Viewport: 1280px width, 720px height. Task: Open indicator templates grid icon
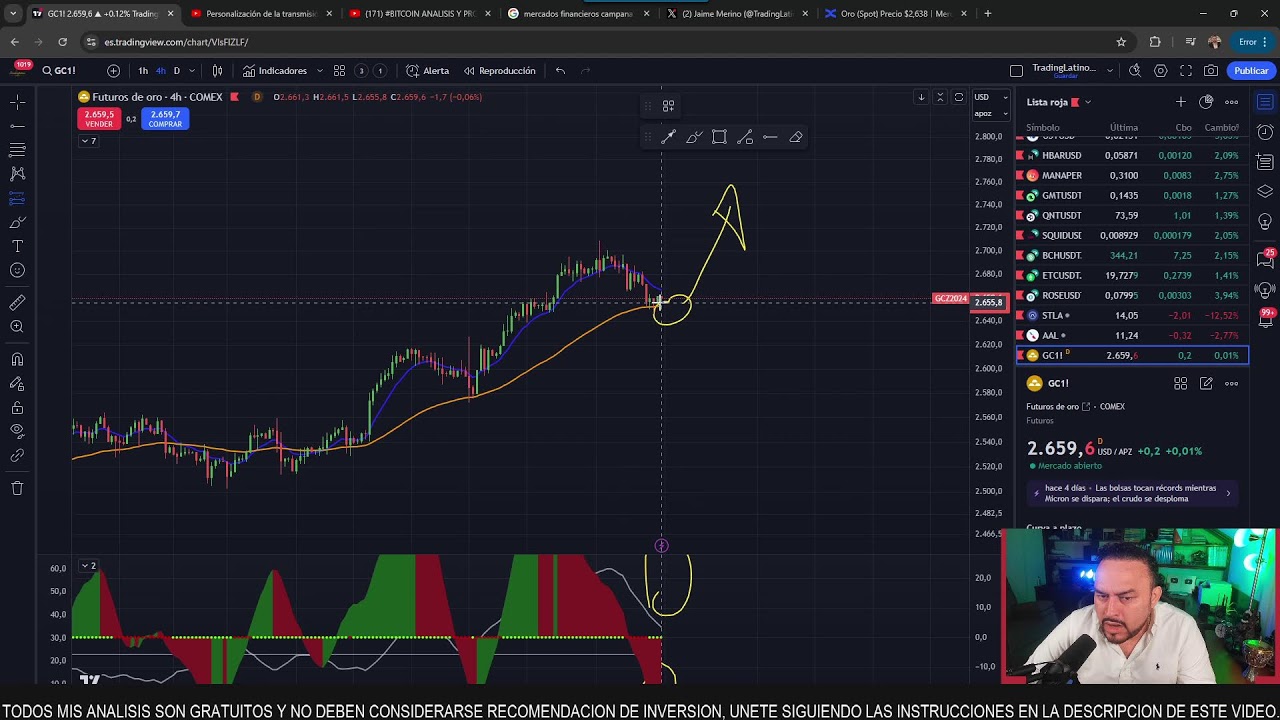pyautogui.click(x=339, y=71)
